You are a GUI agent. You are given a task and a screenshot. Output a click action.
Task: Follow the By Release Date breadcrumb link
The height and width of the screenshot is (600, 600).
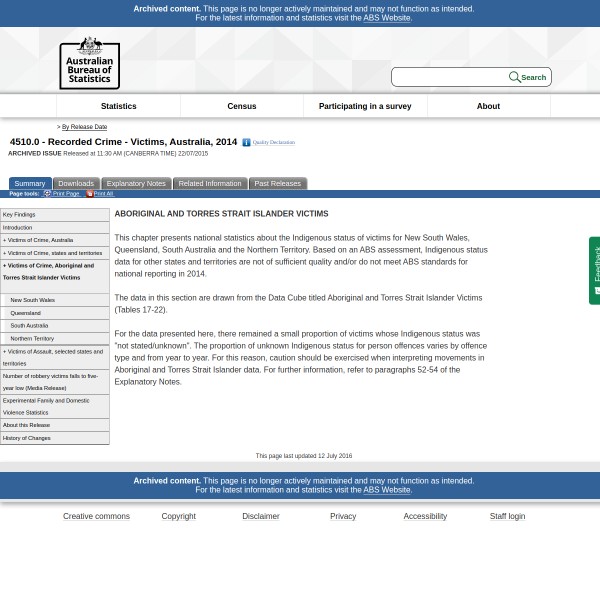tap(84, 127)
